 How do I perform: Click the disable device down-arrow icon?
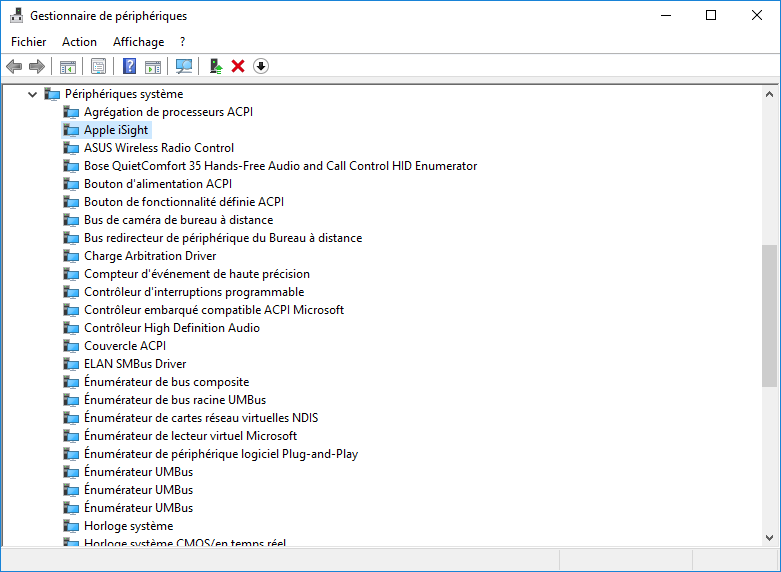[261, 66]
